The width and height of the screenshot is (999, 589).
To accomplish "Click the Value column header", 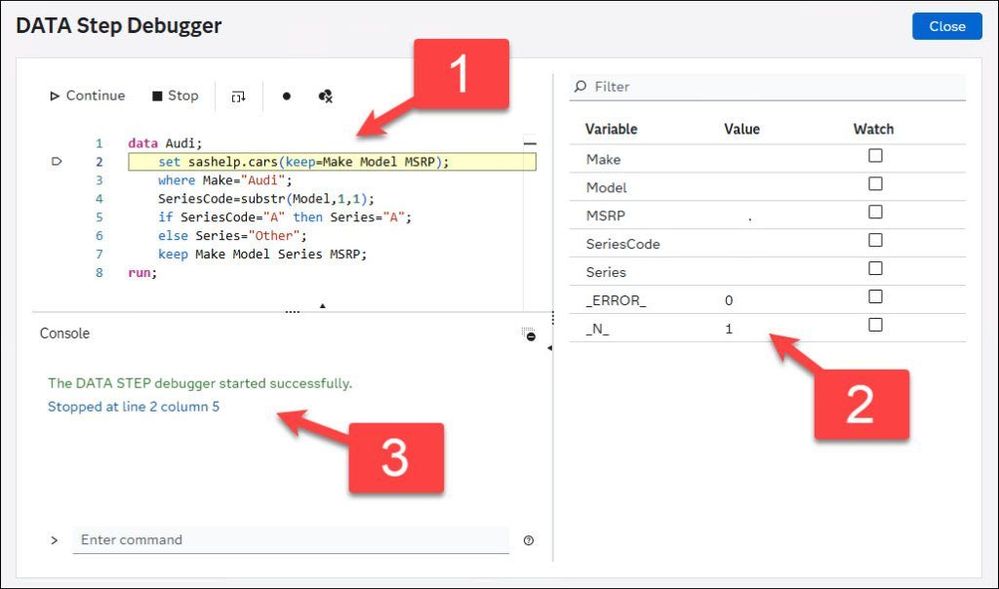I will (742, 129).
